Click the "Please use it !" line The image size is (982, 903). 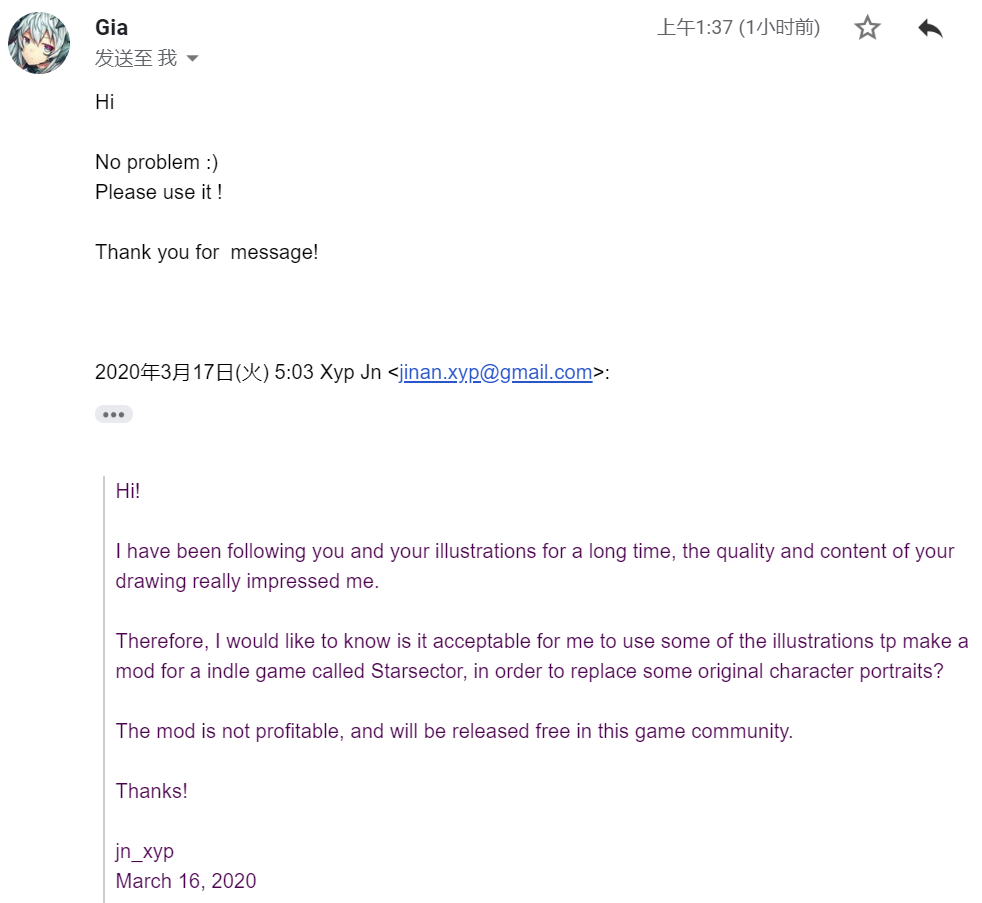pos(158,192)
